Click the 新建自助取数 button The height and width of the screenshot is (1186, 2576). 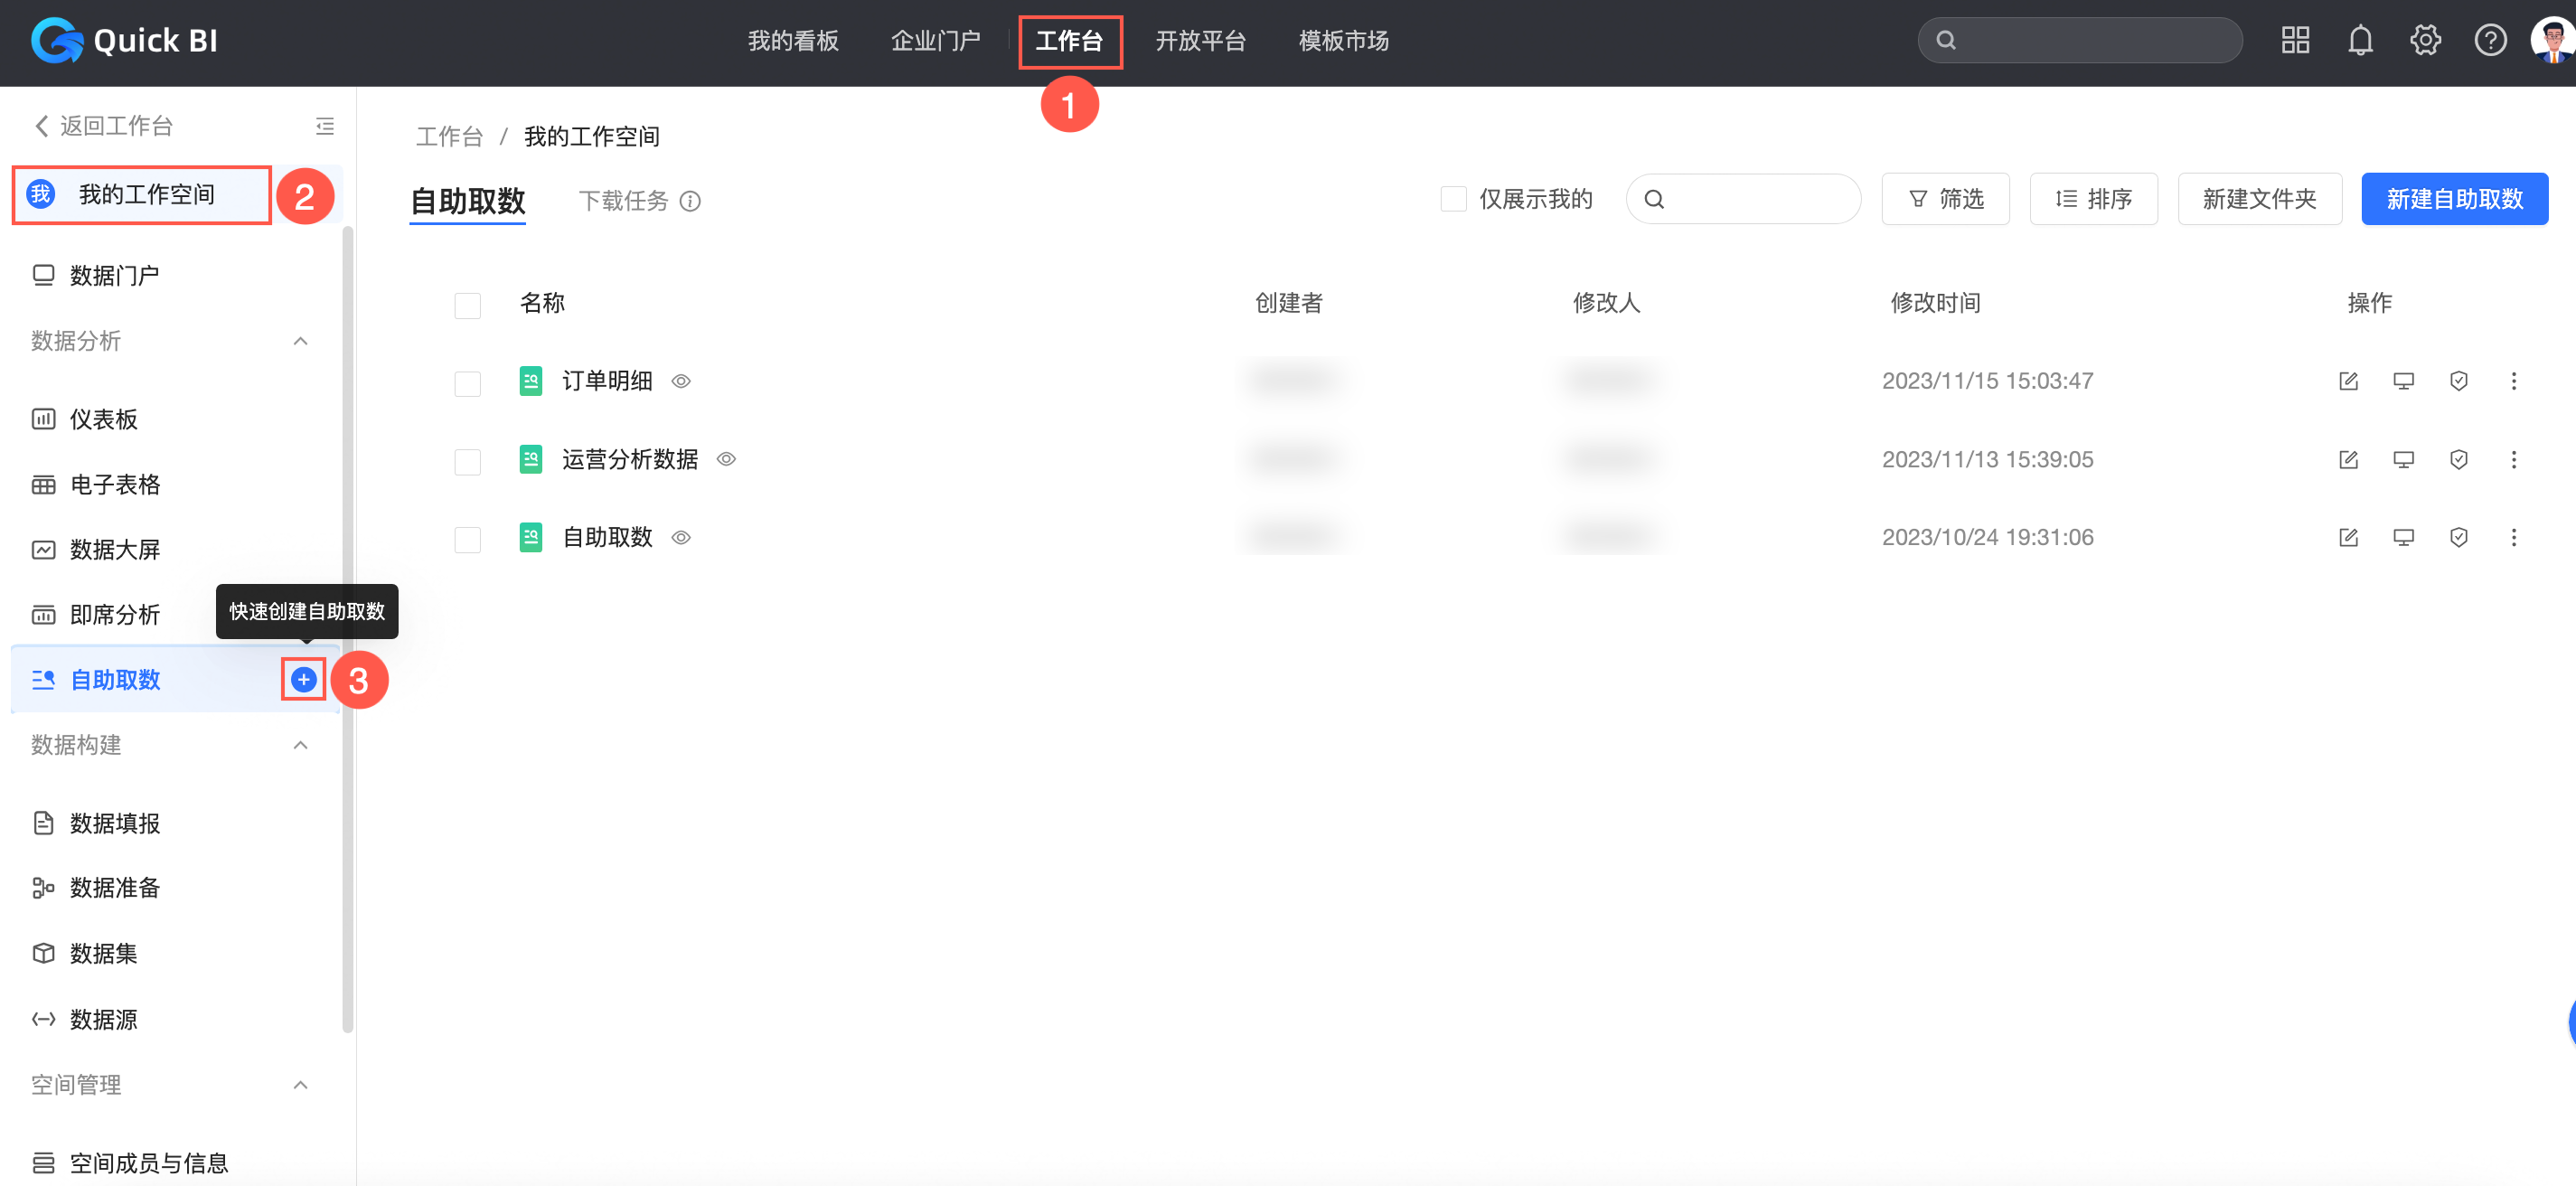pyautogui.click(x=2454, y=199)
